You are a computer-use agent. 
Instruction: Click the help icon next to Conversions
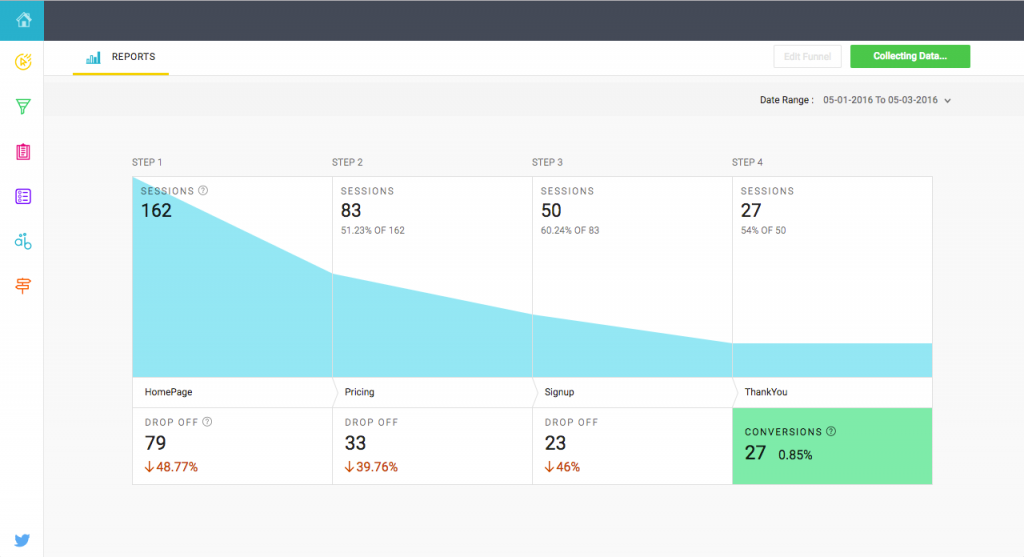(831, 432)
